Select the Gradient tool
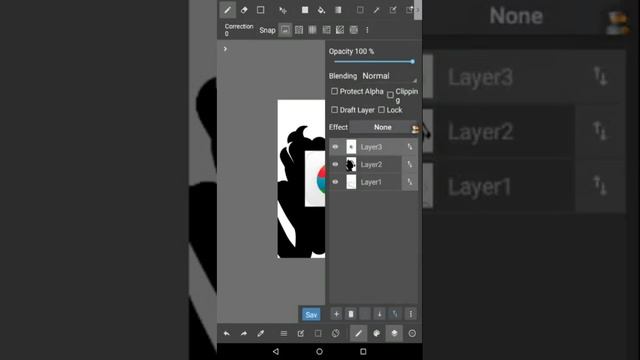This screenshot has width=640, height=360. pos(338,10)
